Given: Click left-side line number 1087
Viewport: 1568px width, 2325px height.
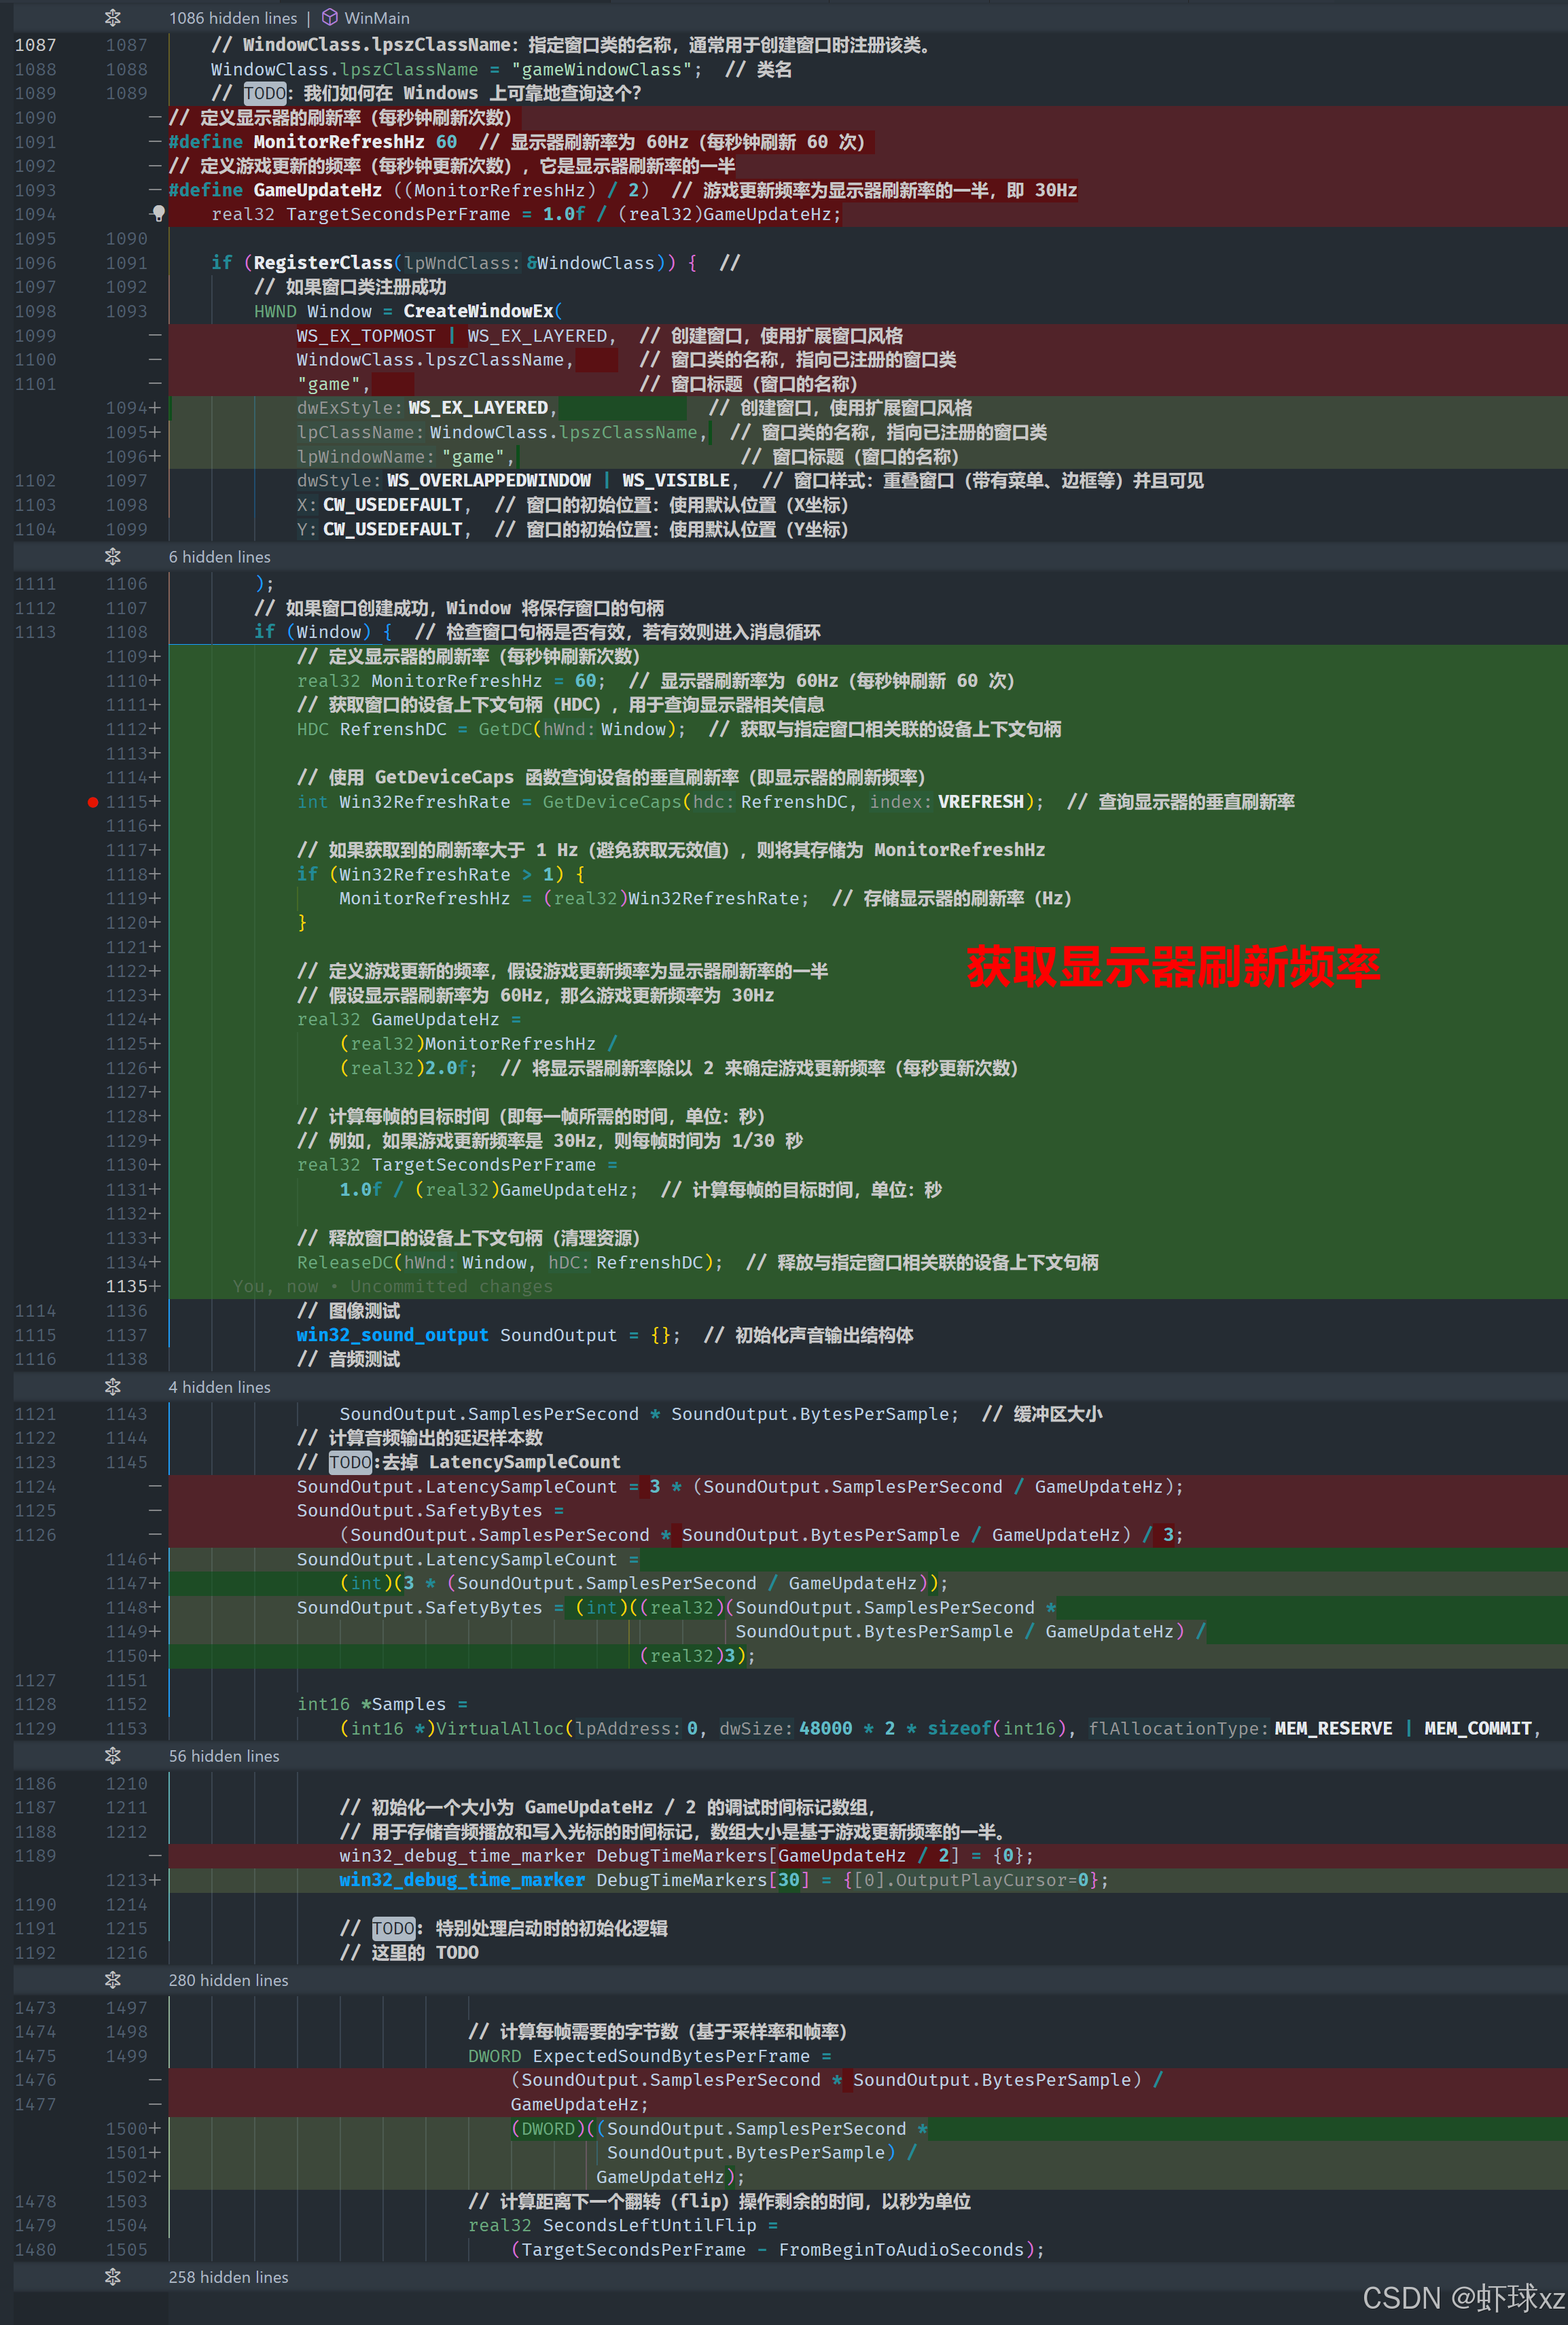Looking at the screenshot, I should pos(35,45).
